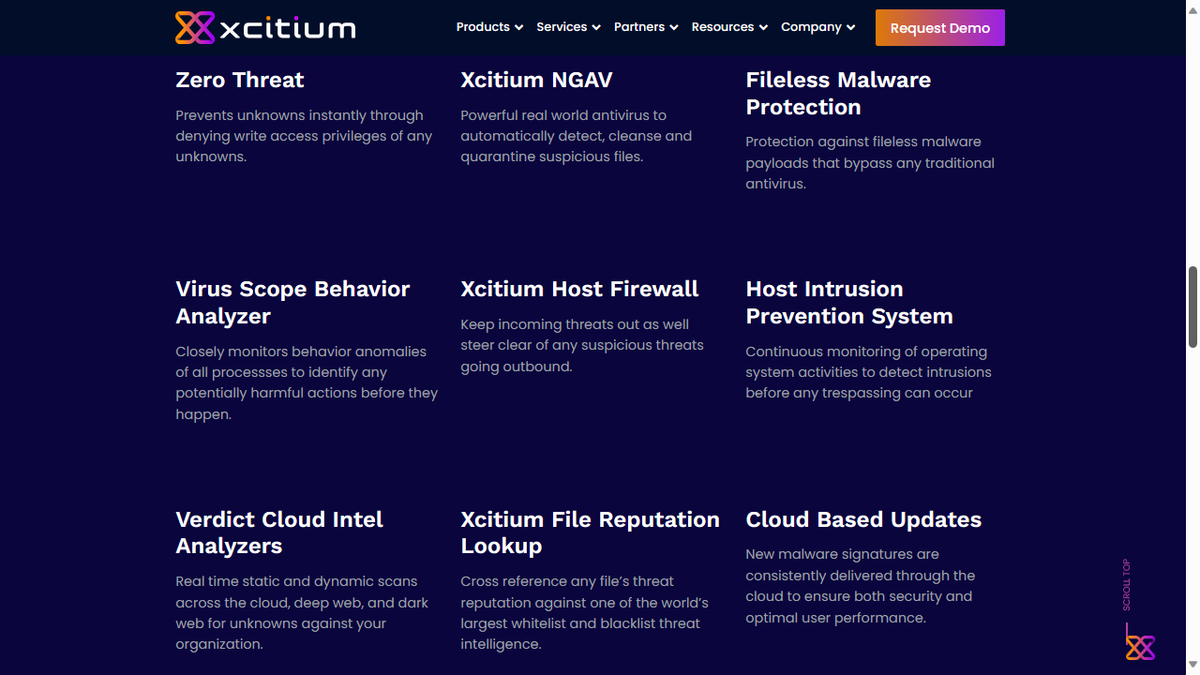Select the Xcitium Host Firewall heading

tap(580, 289)
